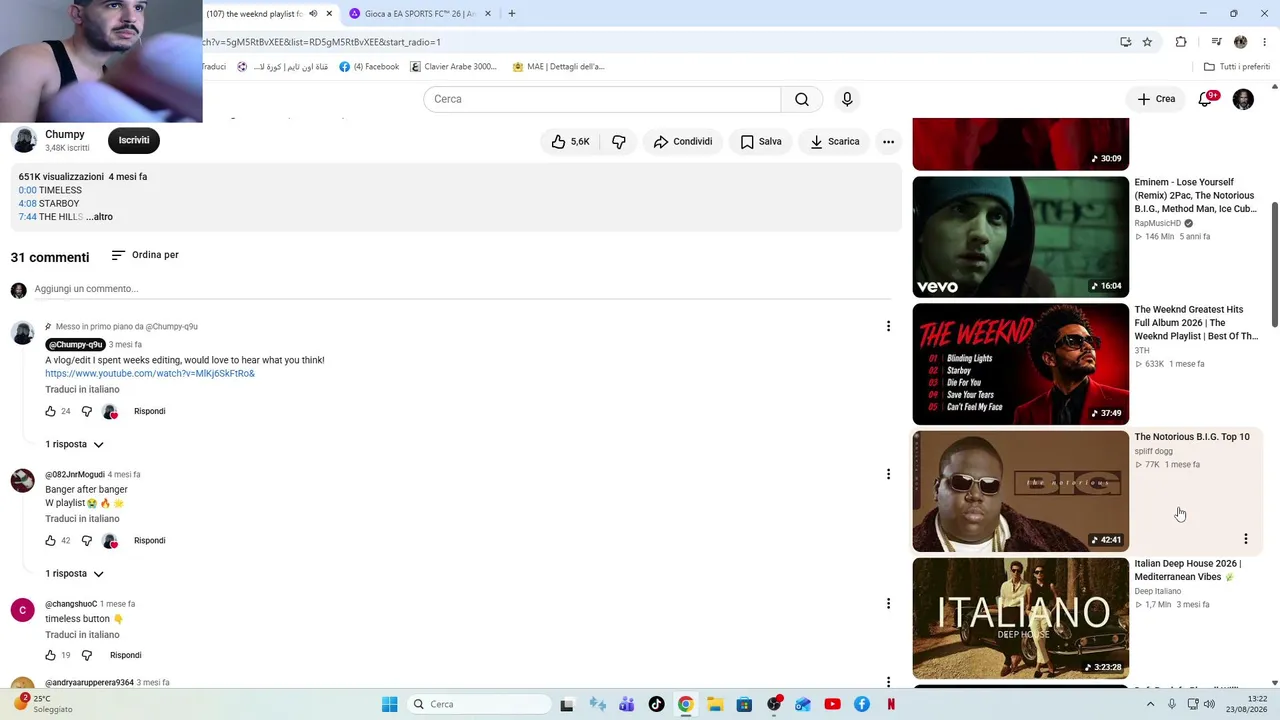Download the video with Scarica
The width and height of the screenshot is (1280, 720).
(834, 142)
